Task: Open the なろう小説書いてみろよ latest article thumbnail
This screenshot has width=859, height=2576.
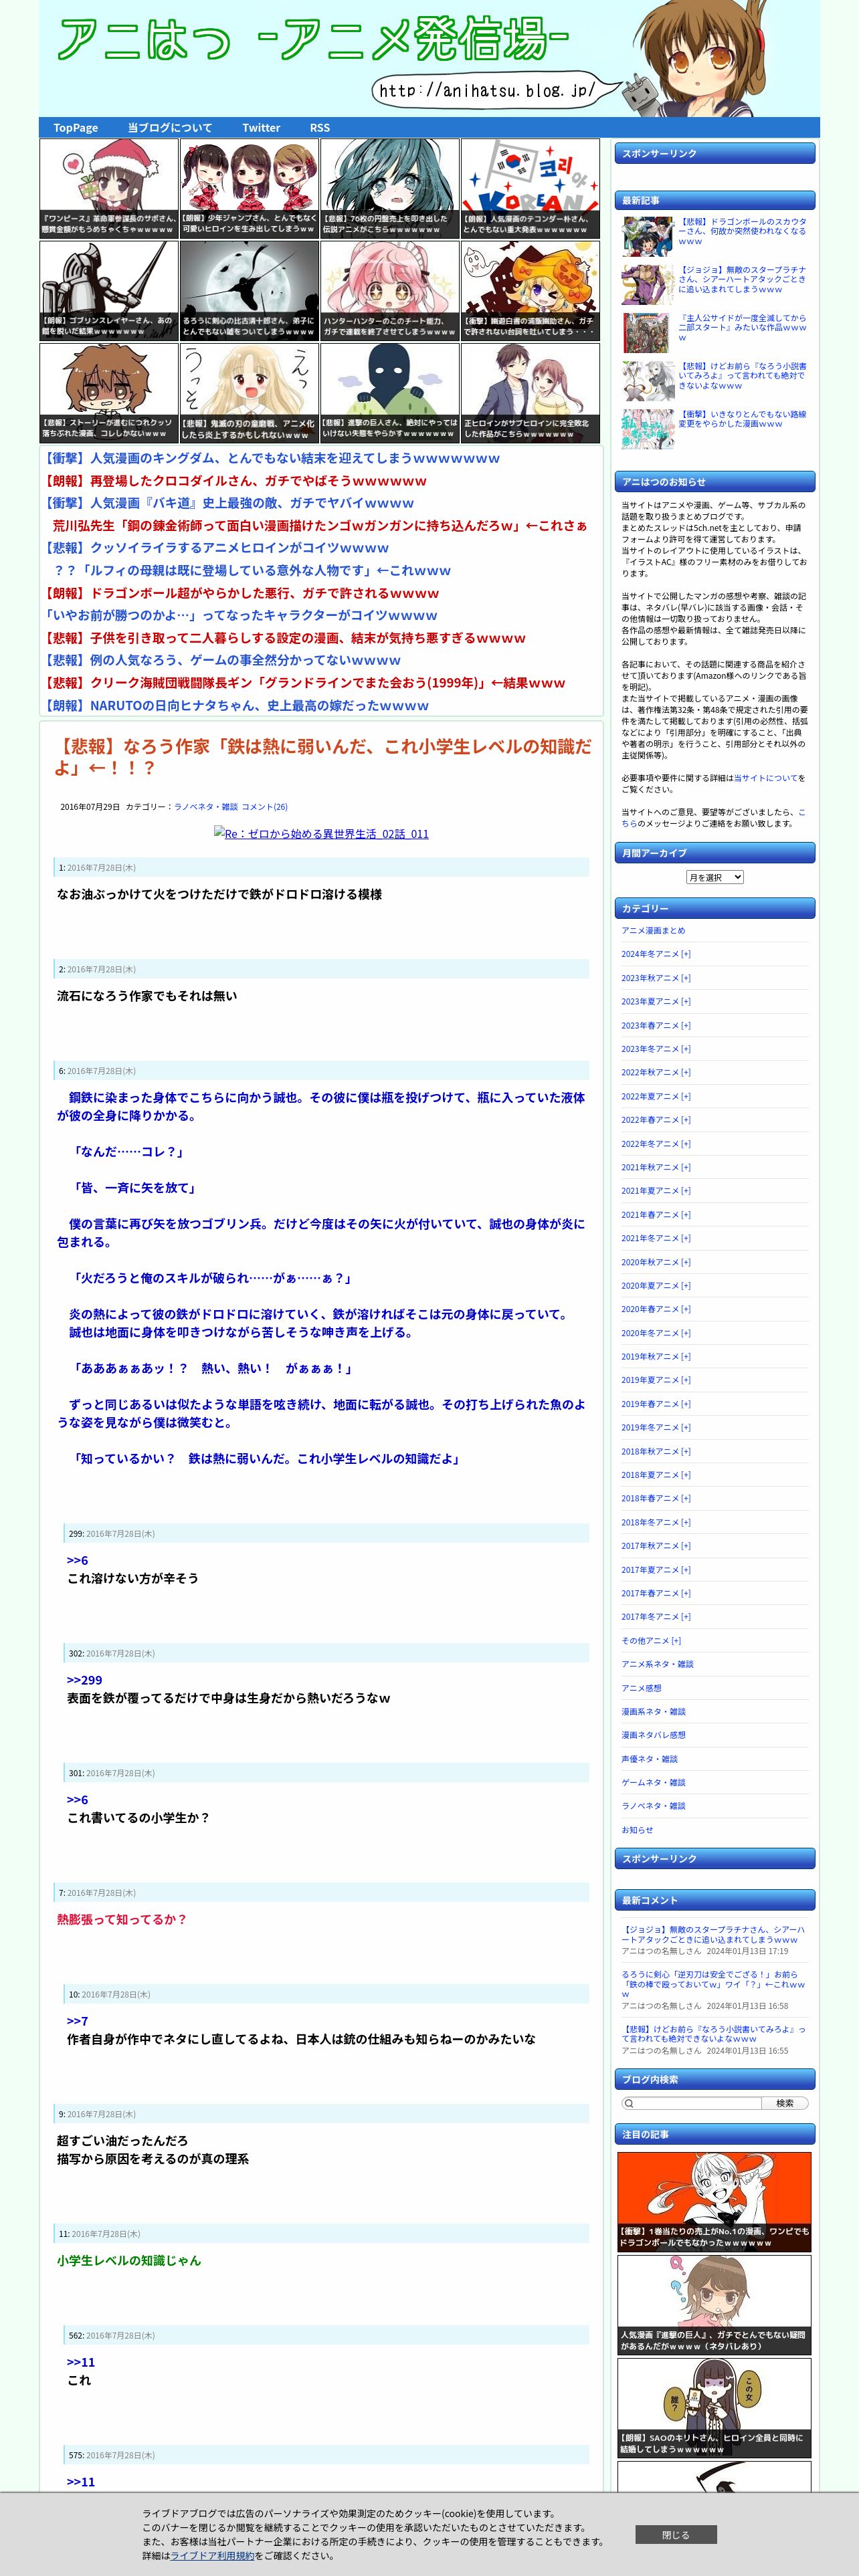Action: (647, 381)
